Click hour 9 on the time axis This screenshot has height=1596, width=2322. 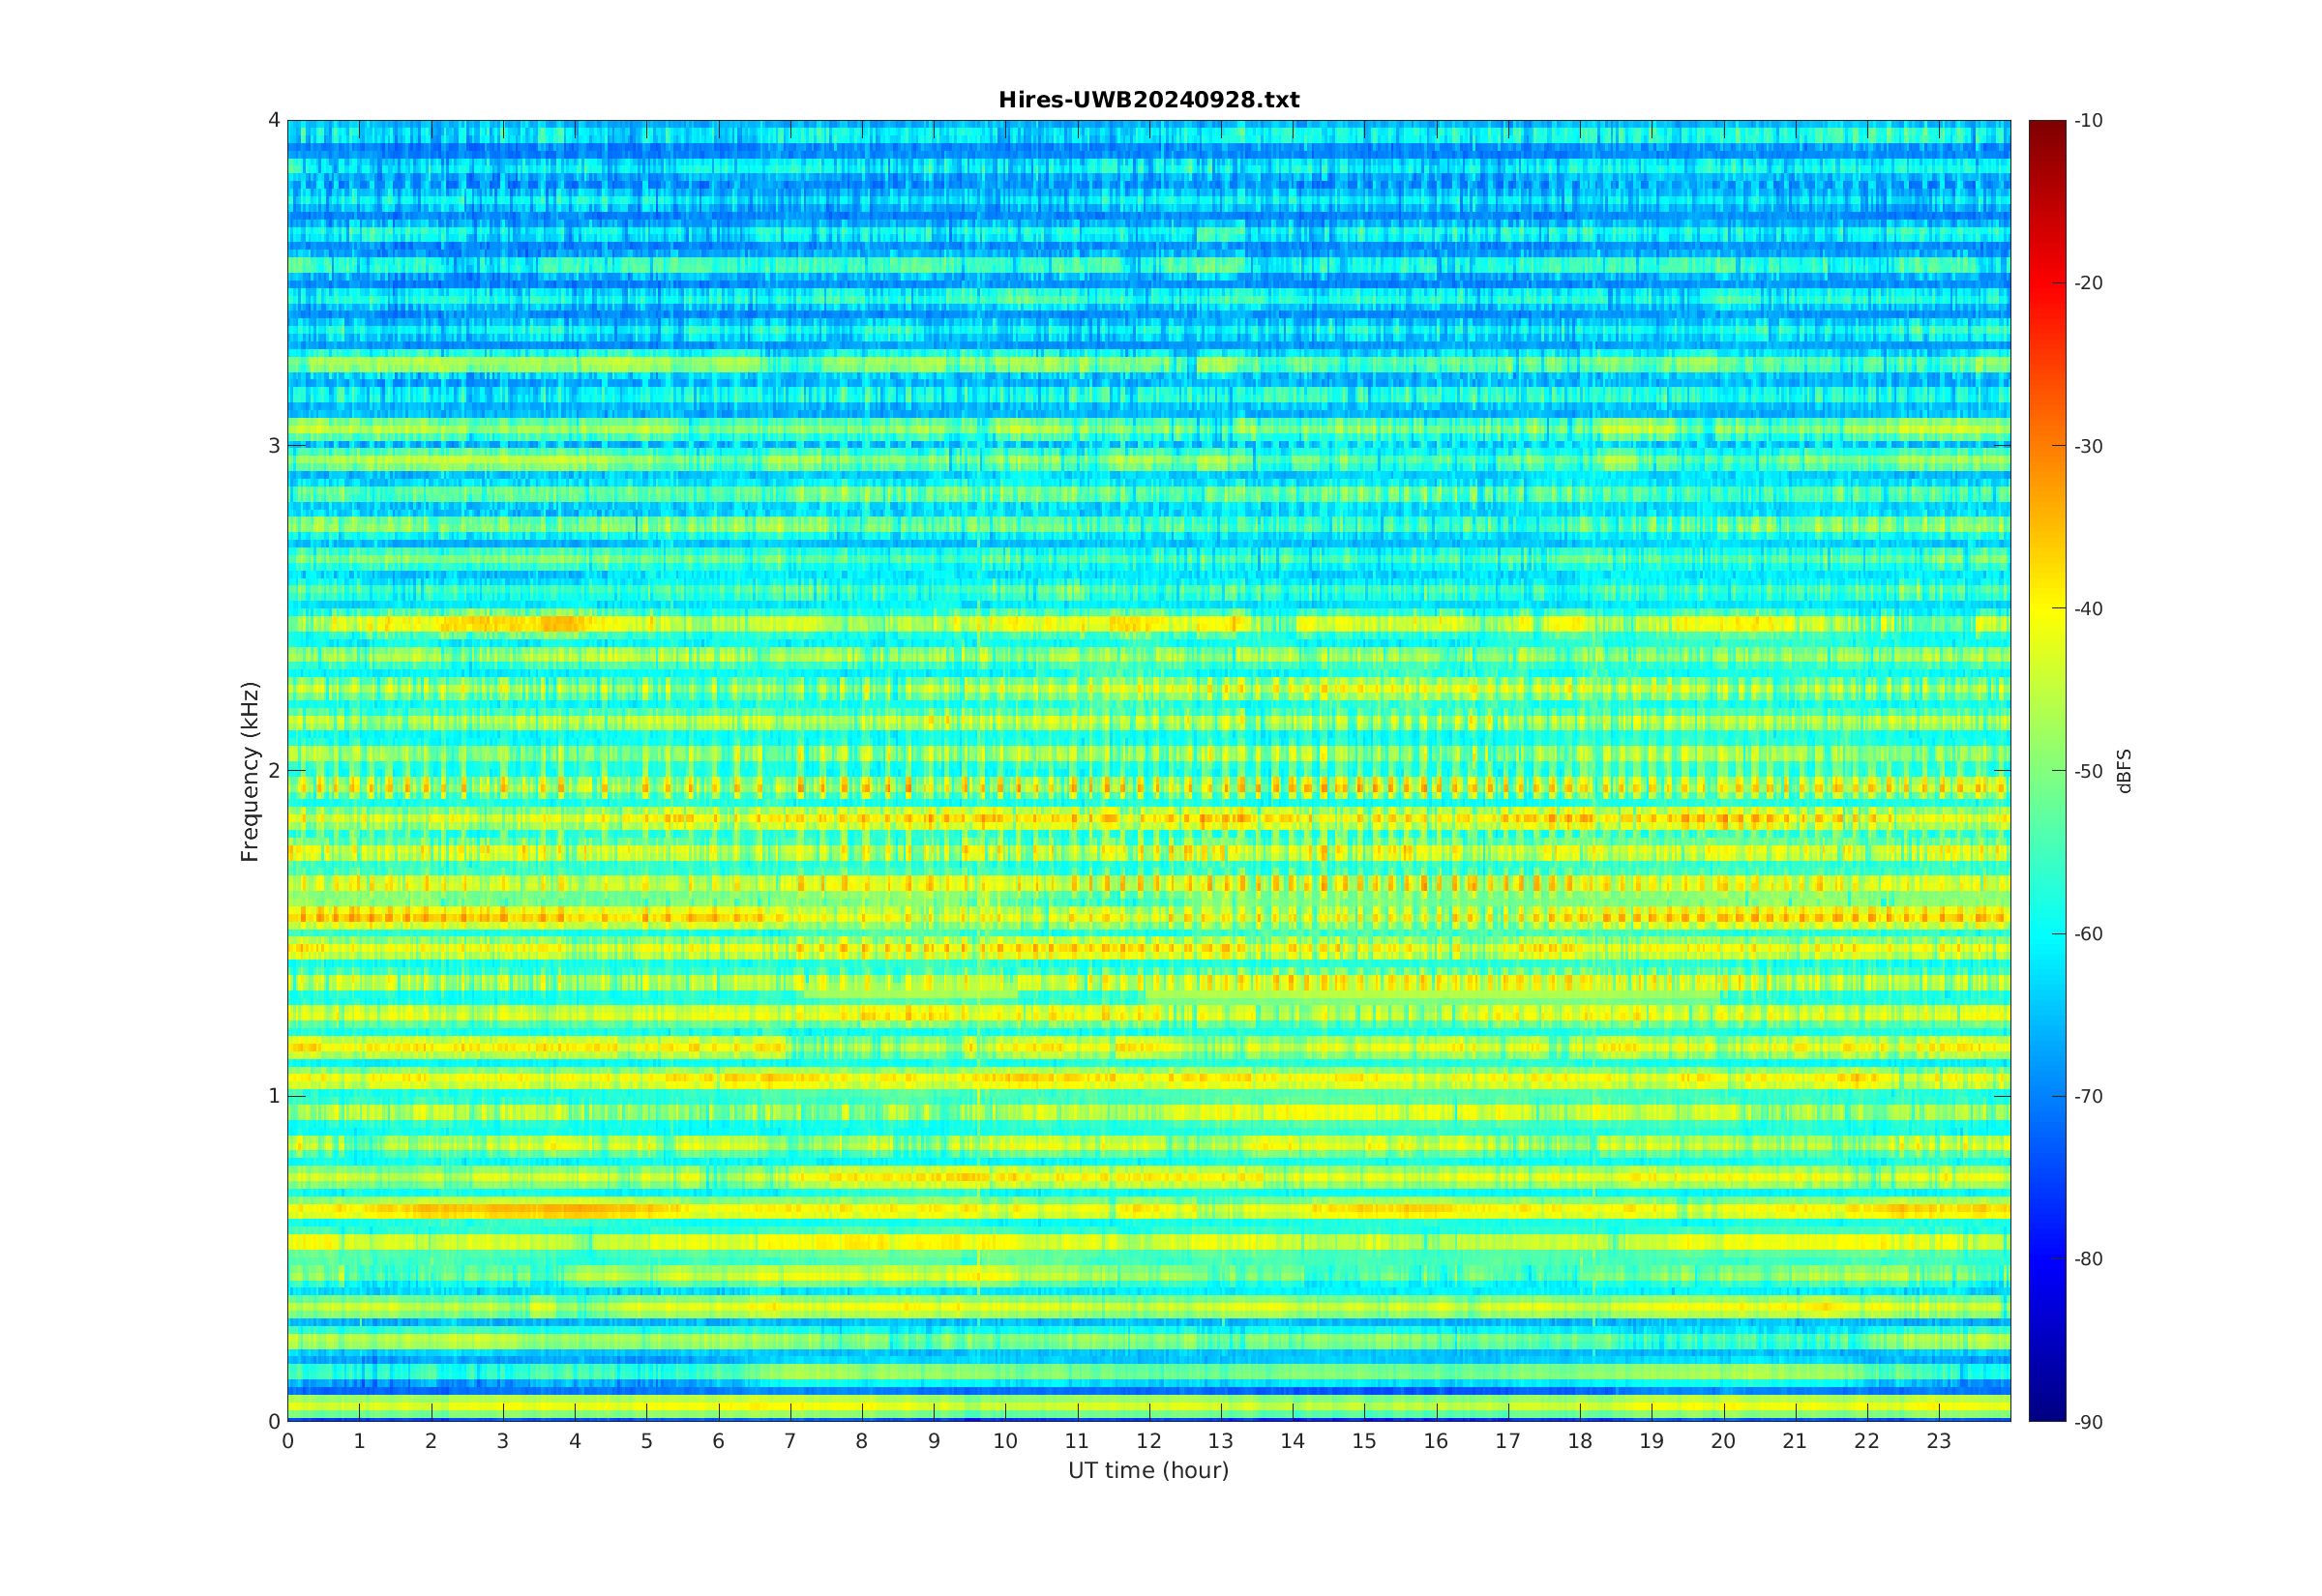[x=934, y=1441]
